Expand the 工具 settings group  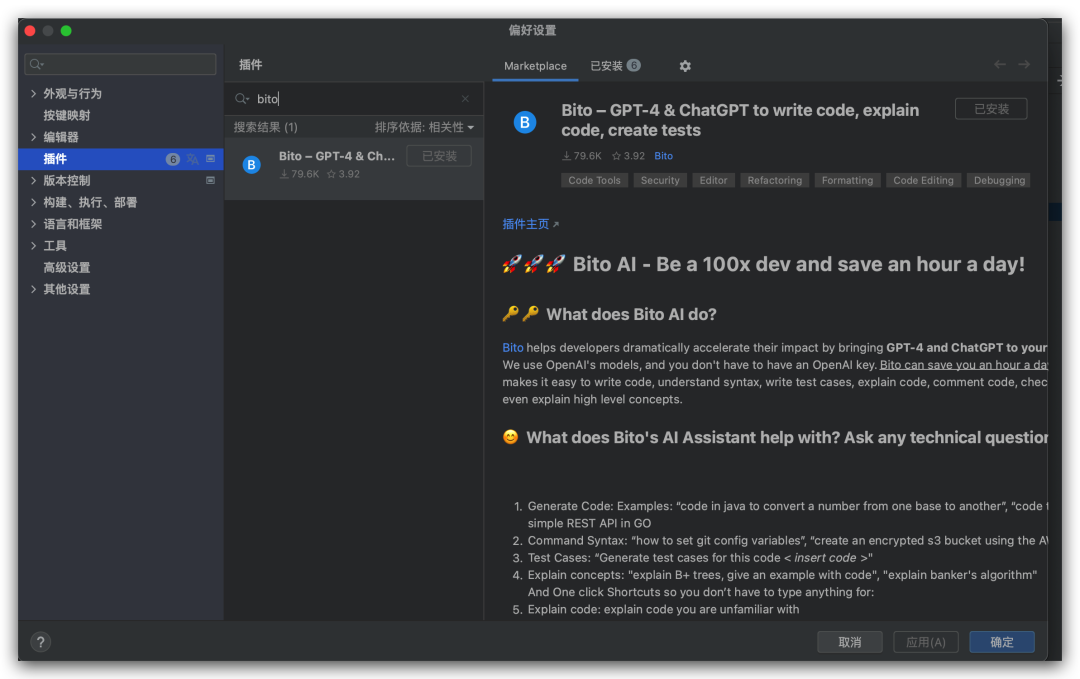[x=33, y=245]
